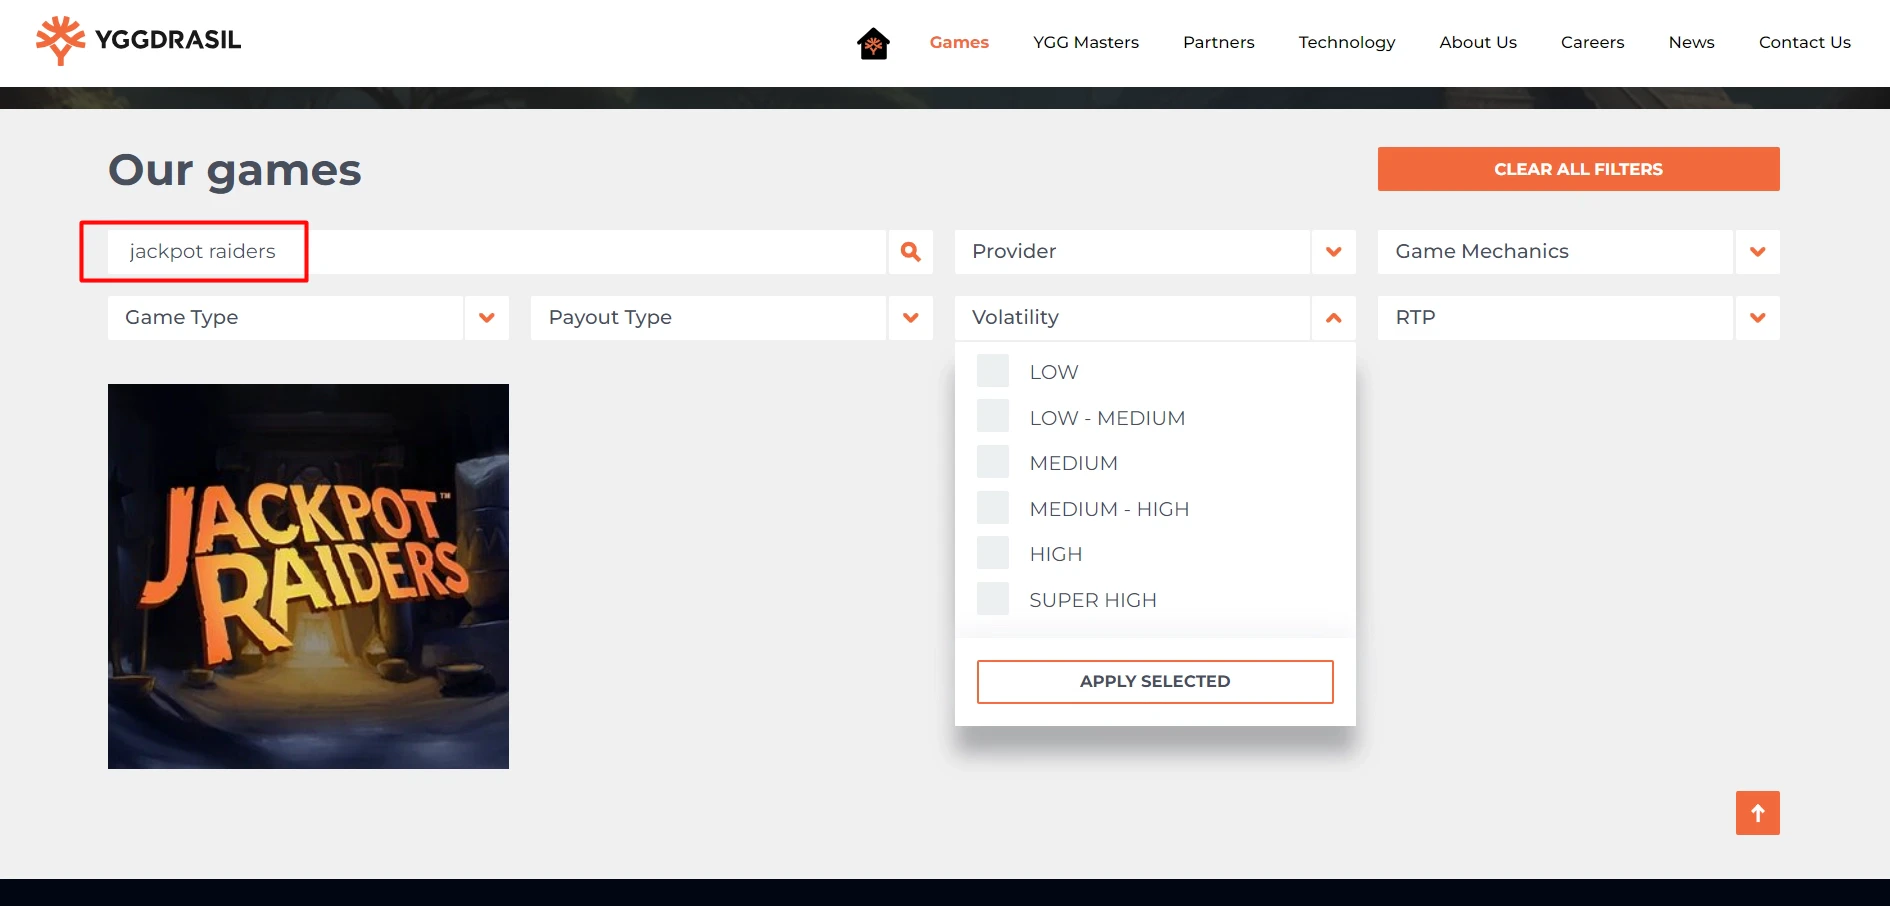Click the Our games heading
The image size is (1890, 906).
click(235, 170)
